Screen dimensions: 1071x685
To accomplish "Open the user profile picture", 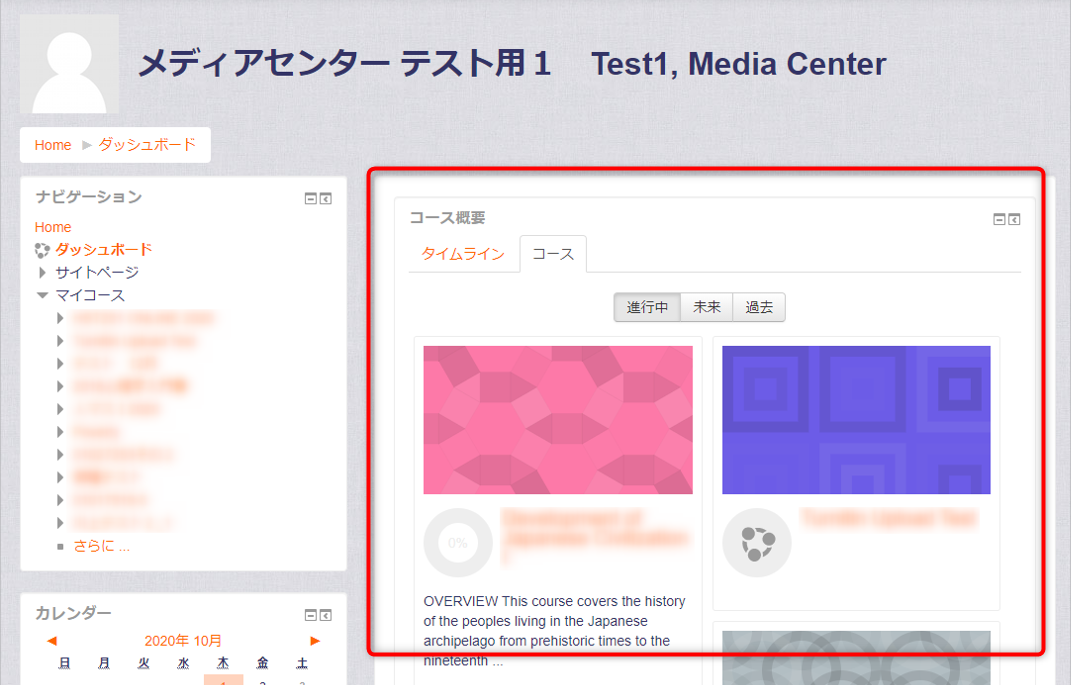I will [x=69, y=64].
